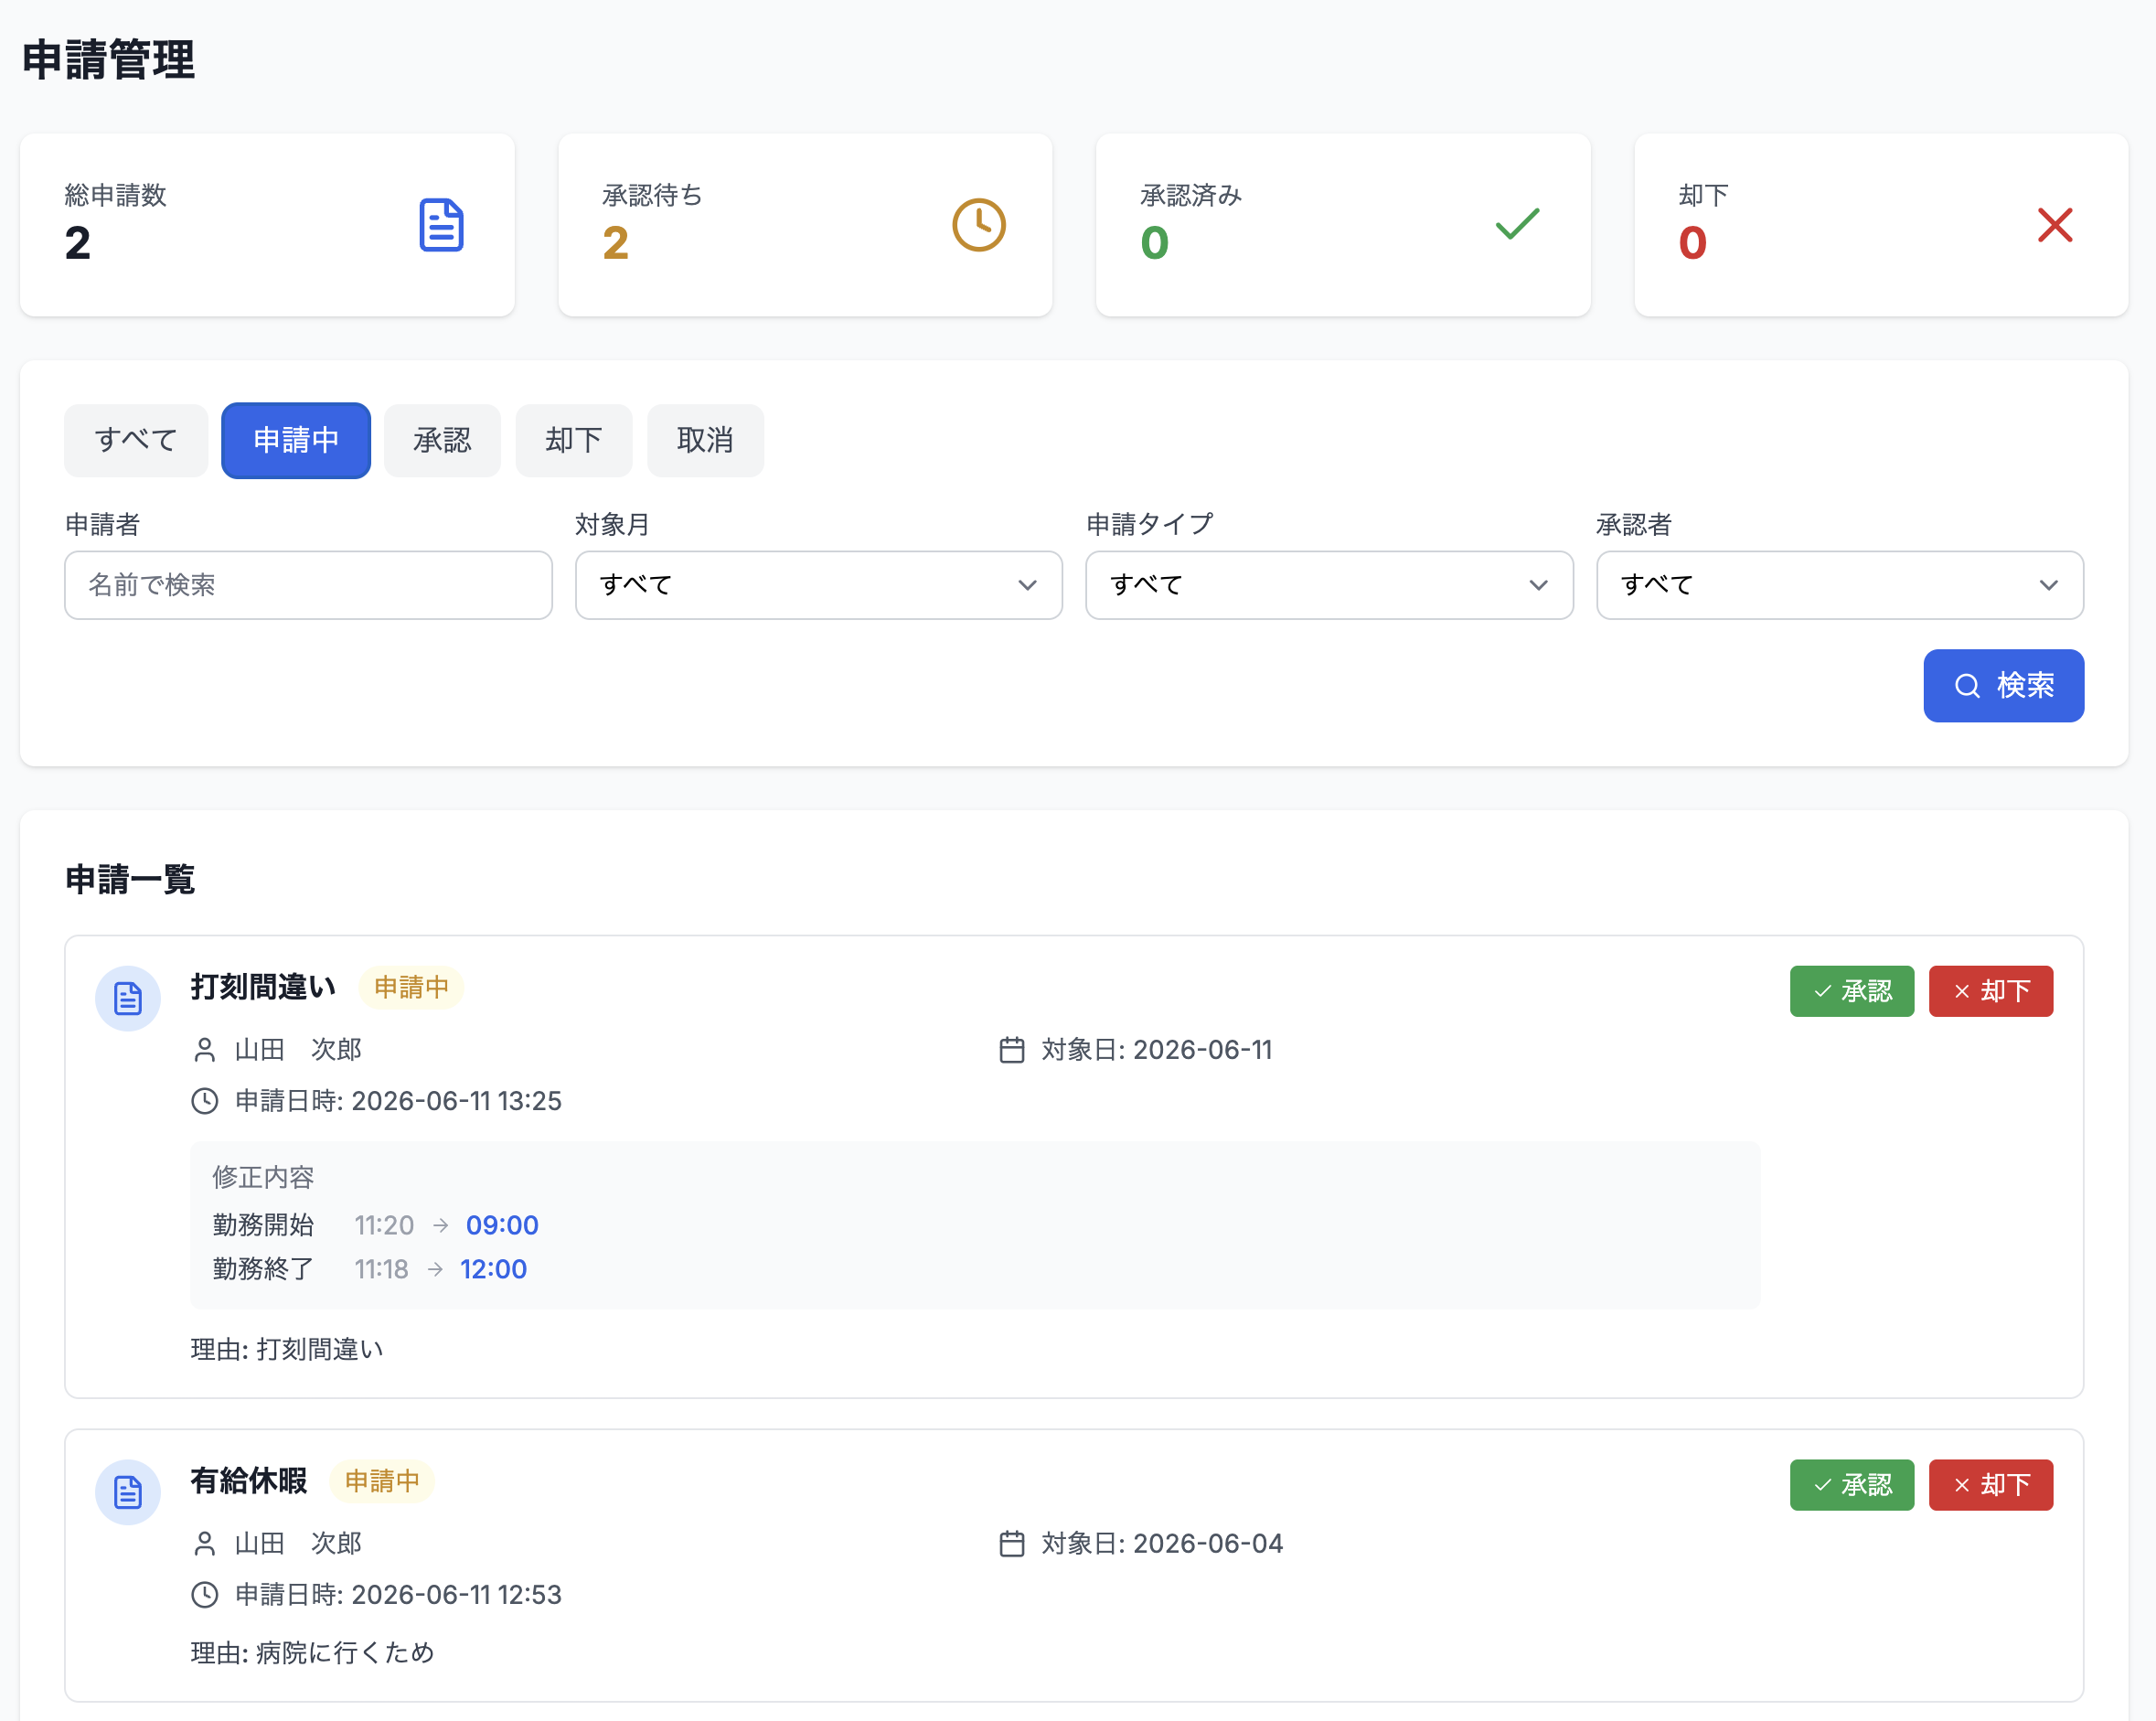Viewport: 2156px width, 1721px height.
Task: Click the calendar icon next to 対象日: 2026-06-11
Action: coord(1012,1050)
